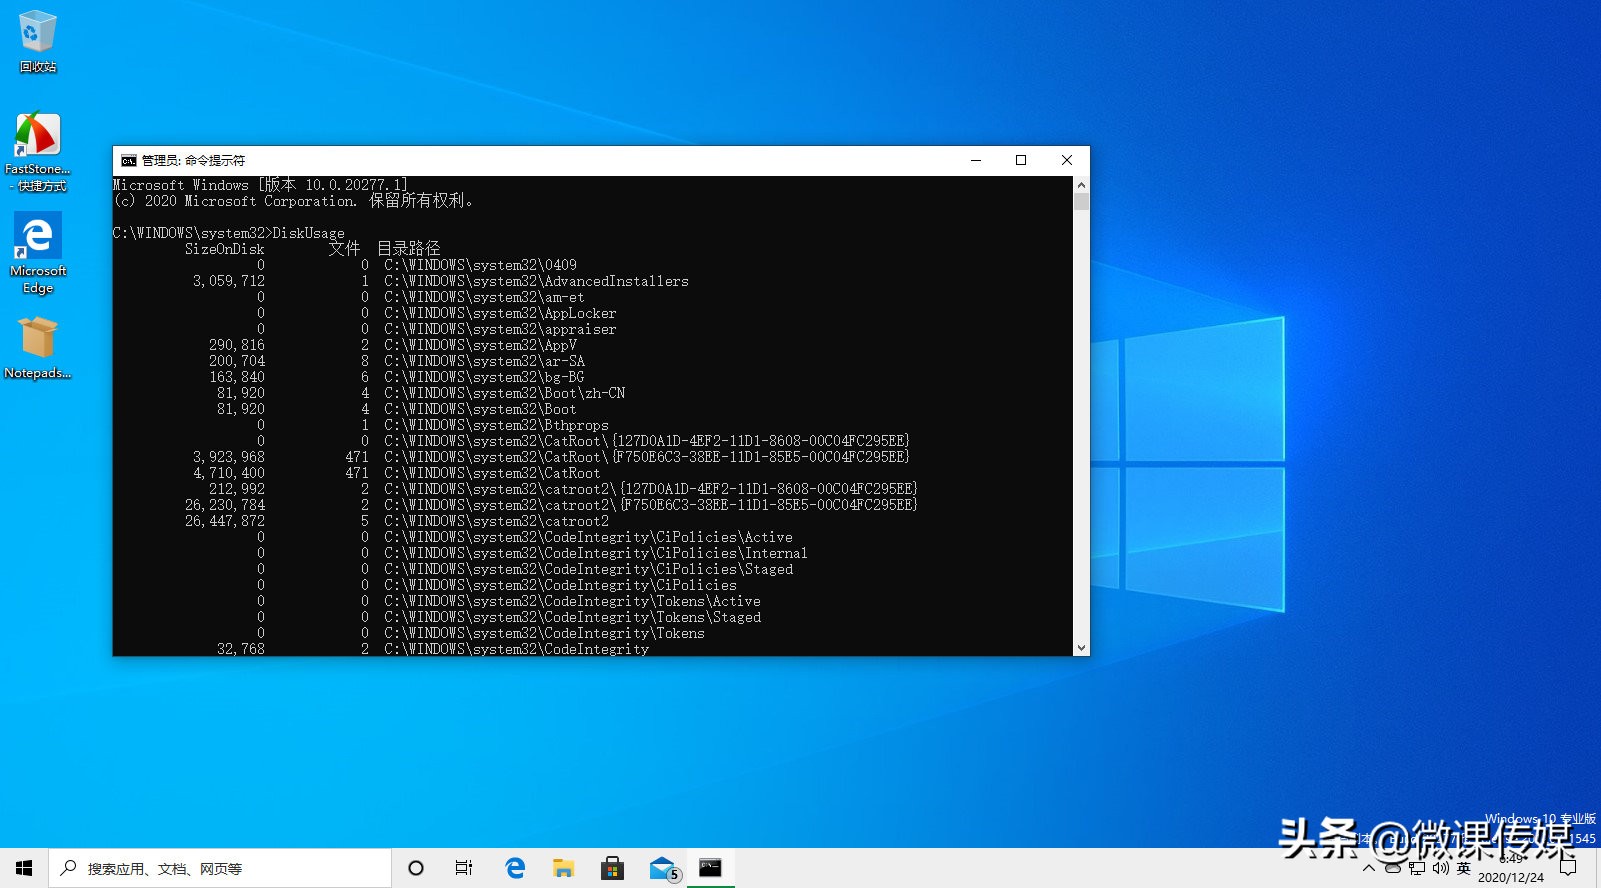
Task: Open Task View from taskbar
Action: point(464,868)
